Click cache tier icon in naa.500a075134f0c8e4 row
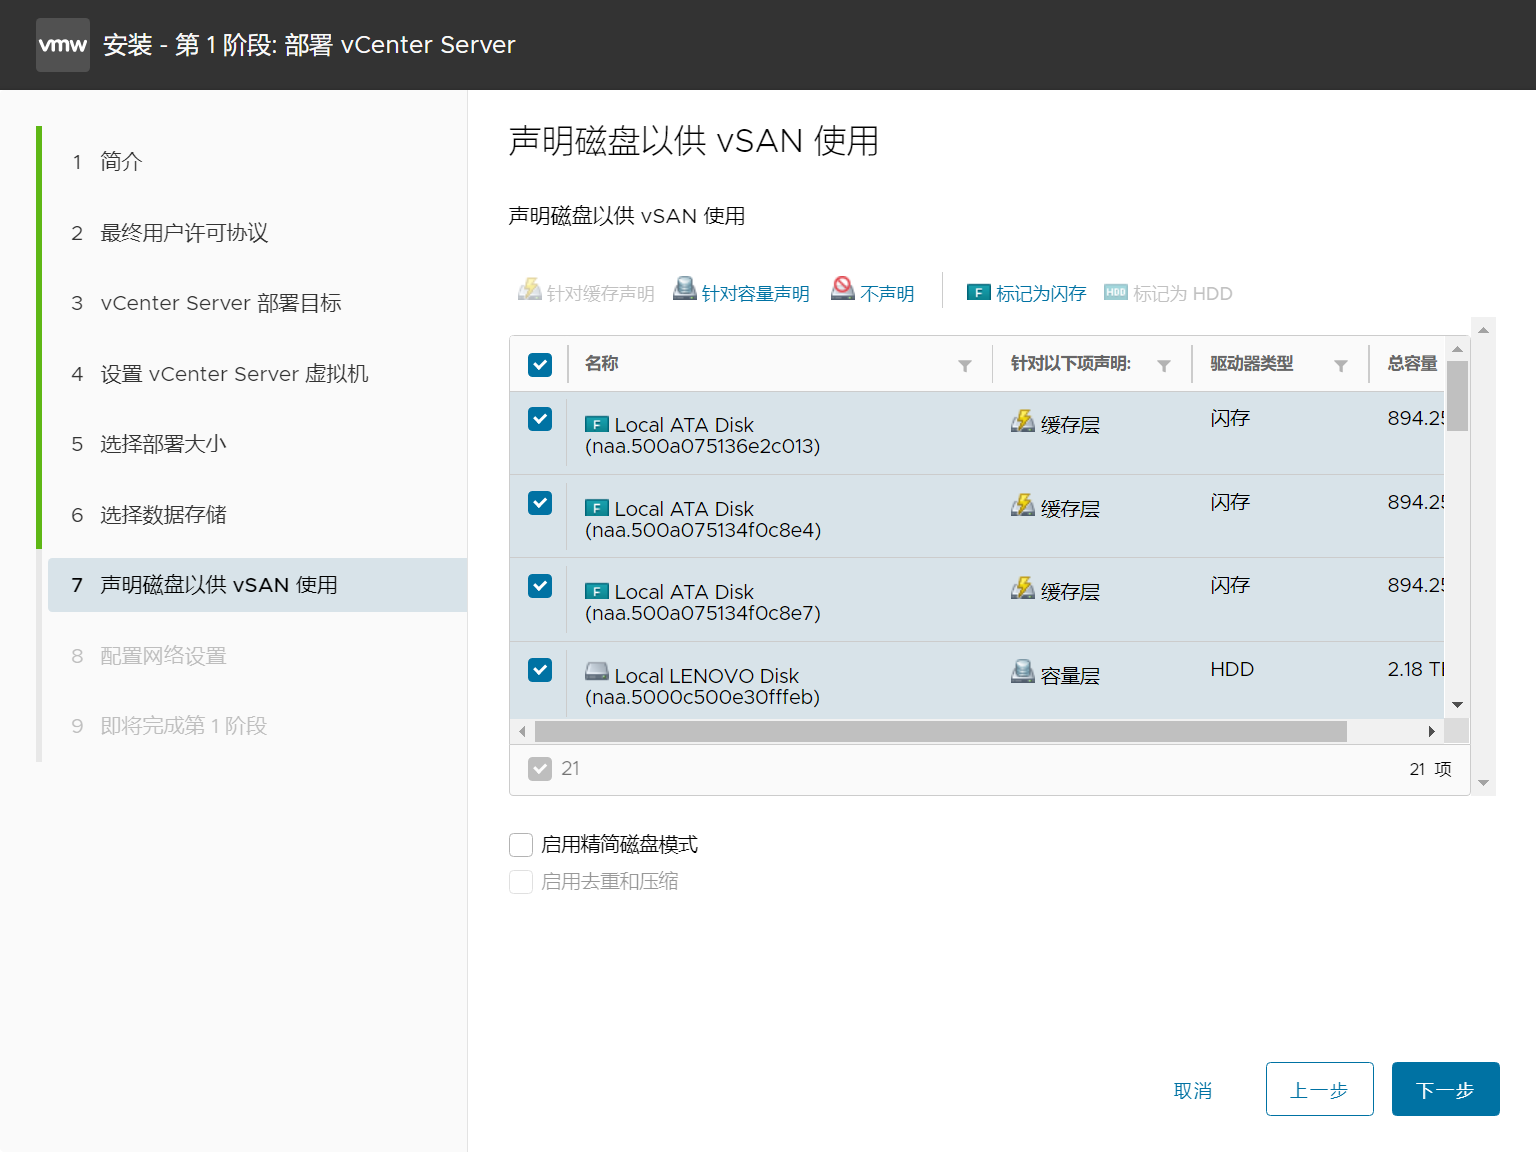Image resolution: width=1536 pixels, height=1152 pixels. pos(1023,505)
